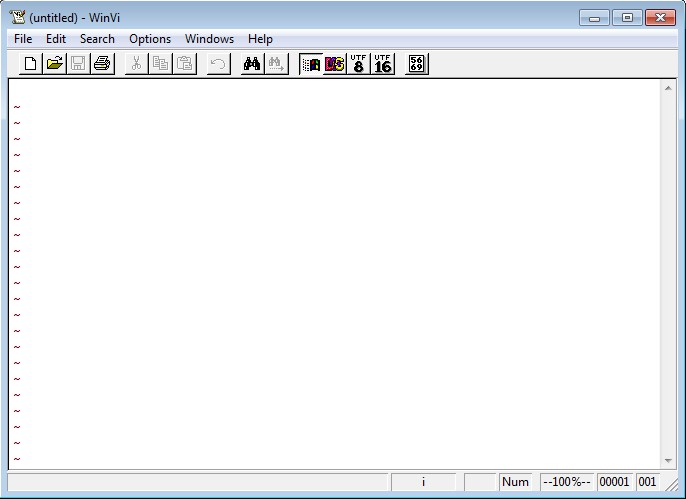The width and height of the screenshot is (686, 499).
Task: Click the scrollbar up arrow
Action: 668,88
